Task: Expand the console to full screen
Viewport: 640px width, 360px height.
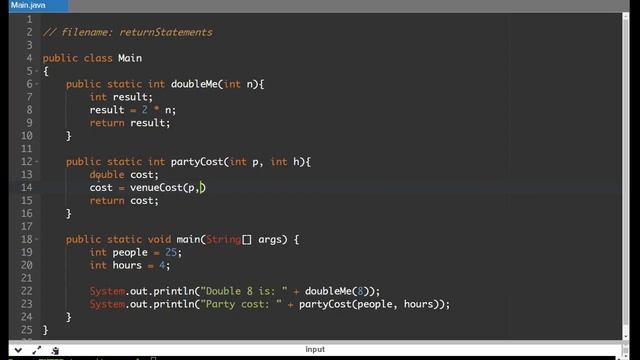Action: (37, 350)
